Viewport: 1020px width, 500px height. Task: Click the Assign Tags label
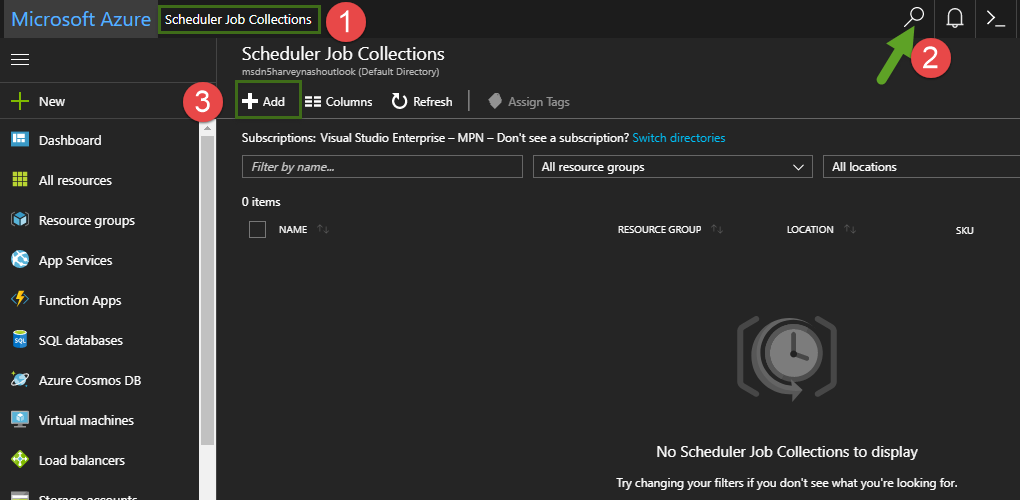(539, 102)
